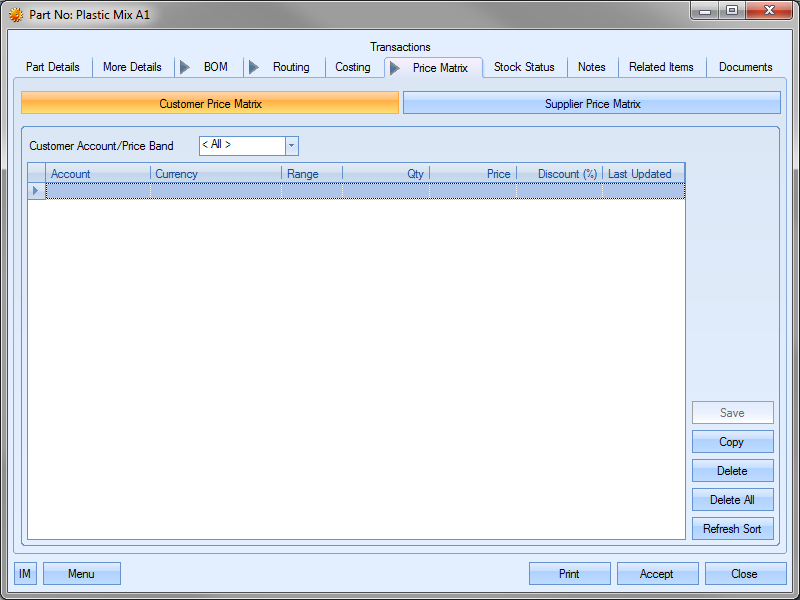
Task: Switch to the Part Details tab
Action: point(53,67)
